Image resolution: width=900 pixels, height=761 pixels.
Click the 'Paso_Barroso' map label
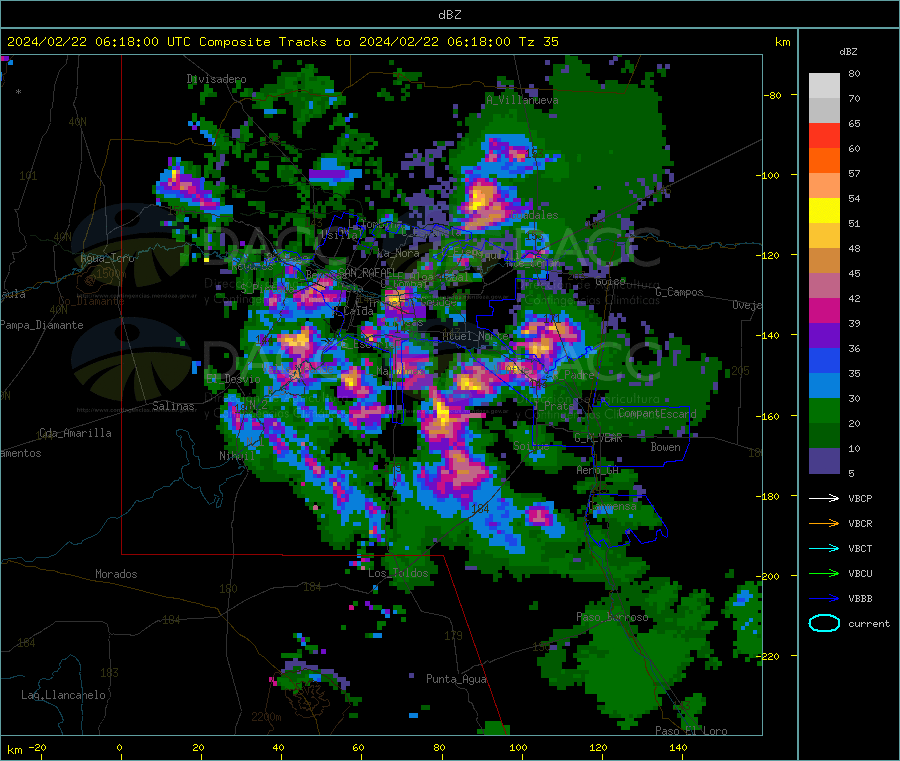(612, 617)
